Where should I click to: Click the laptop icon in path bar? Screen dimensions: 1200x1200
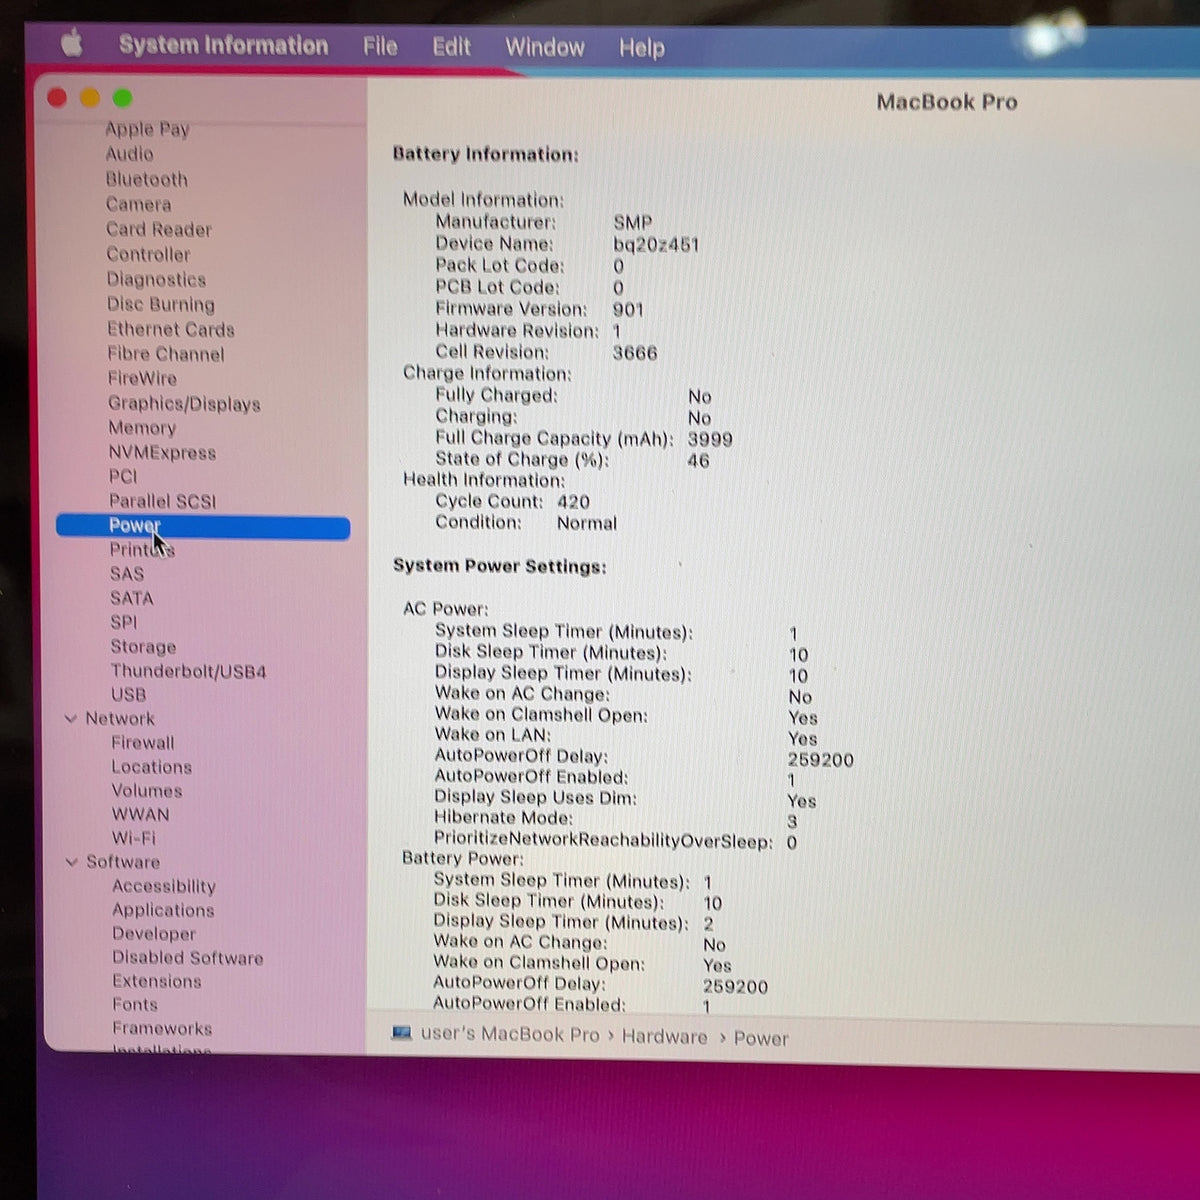(402, 1033)
